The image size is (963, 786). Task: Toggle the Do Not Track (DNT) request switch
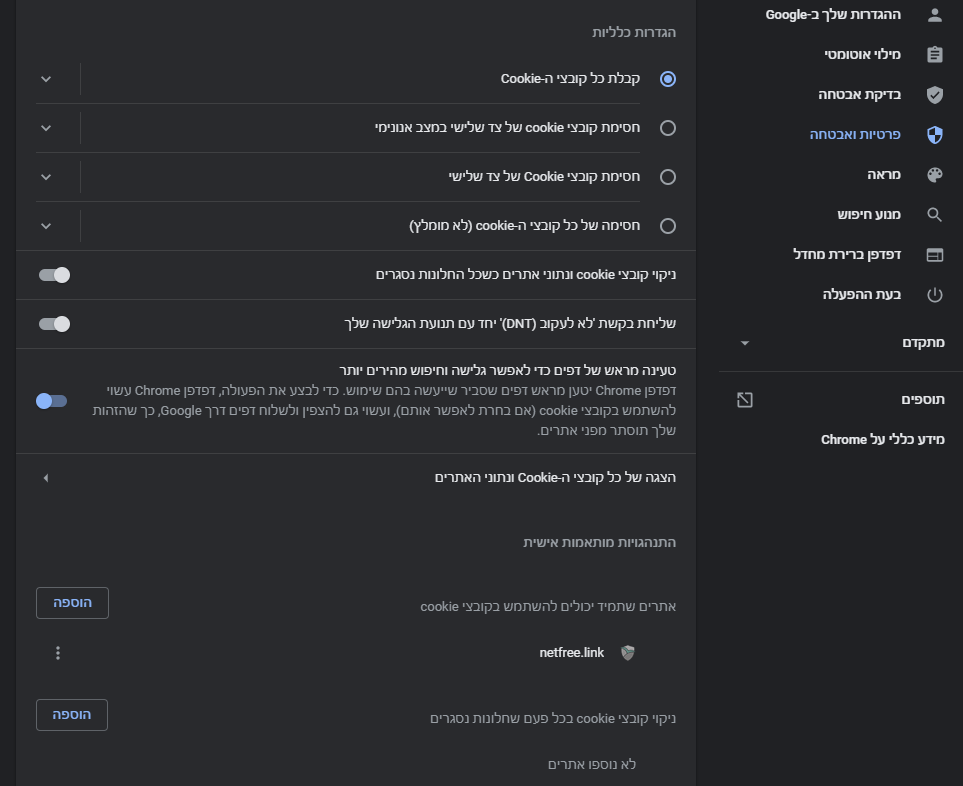[x=54, y=324]
